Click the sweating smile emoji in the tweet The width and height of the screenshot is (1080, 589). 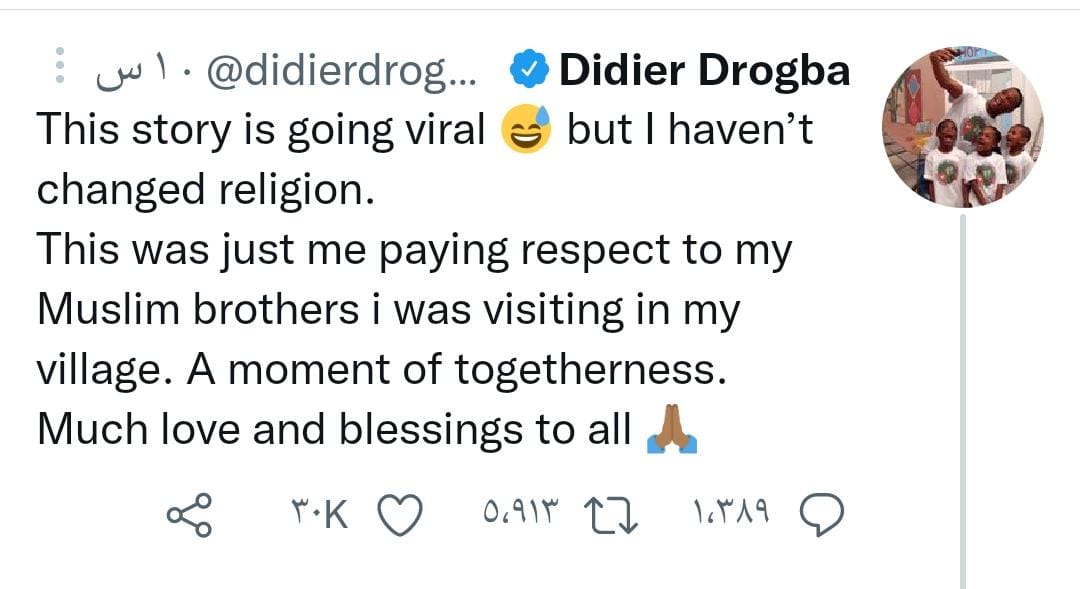tap(525, 133)
